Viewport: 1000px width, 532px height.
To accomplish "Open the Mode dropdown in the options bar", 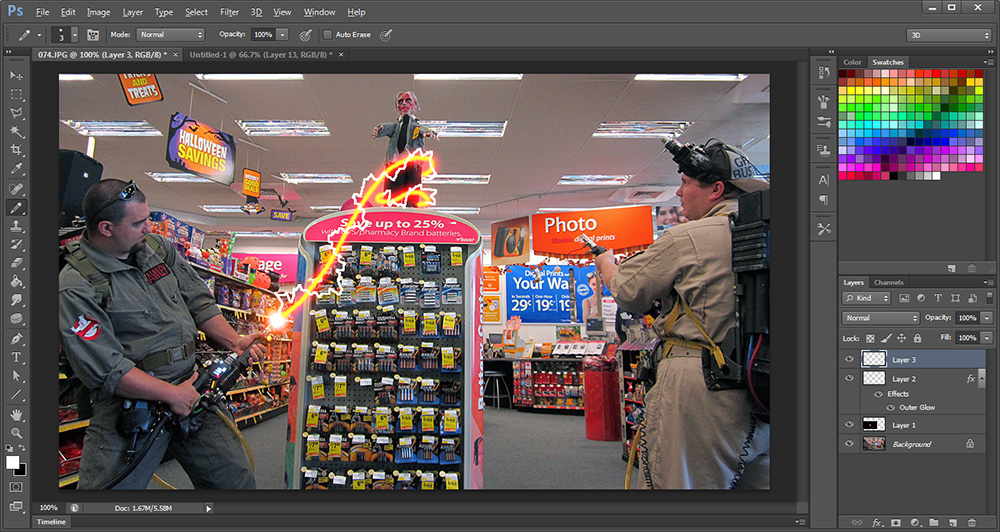I will tap(170, 34).
